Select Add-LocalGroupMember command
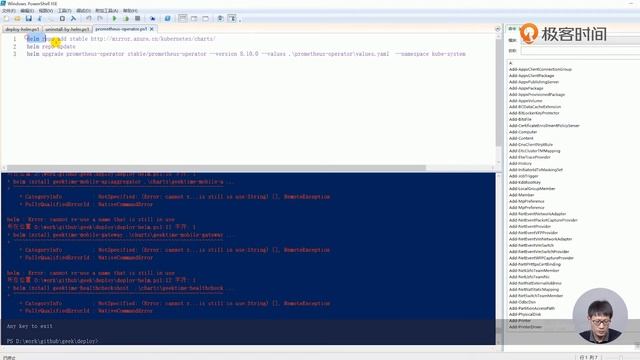The width and height of the screenshot is (640, 360). (x=532, y=189)
